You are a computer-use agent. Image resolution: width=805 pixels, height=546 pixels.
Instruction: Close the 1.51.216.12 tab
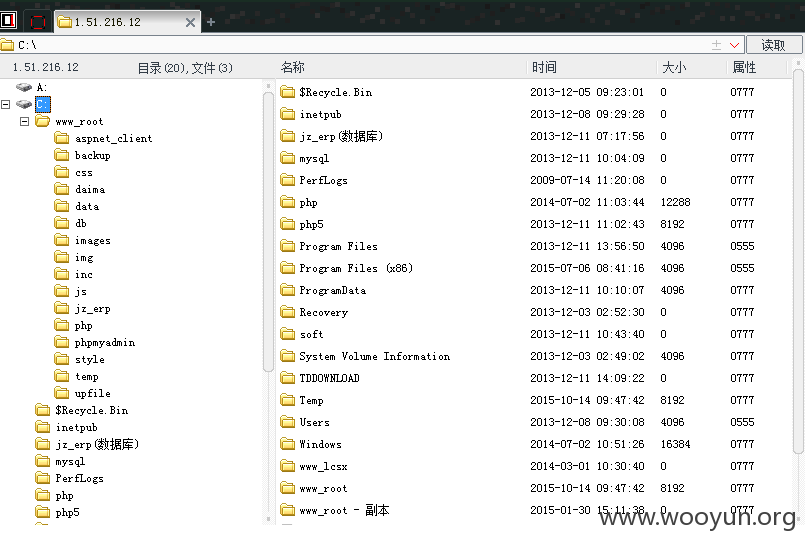[x=190, y=23]
